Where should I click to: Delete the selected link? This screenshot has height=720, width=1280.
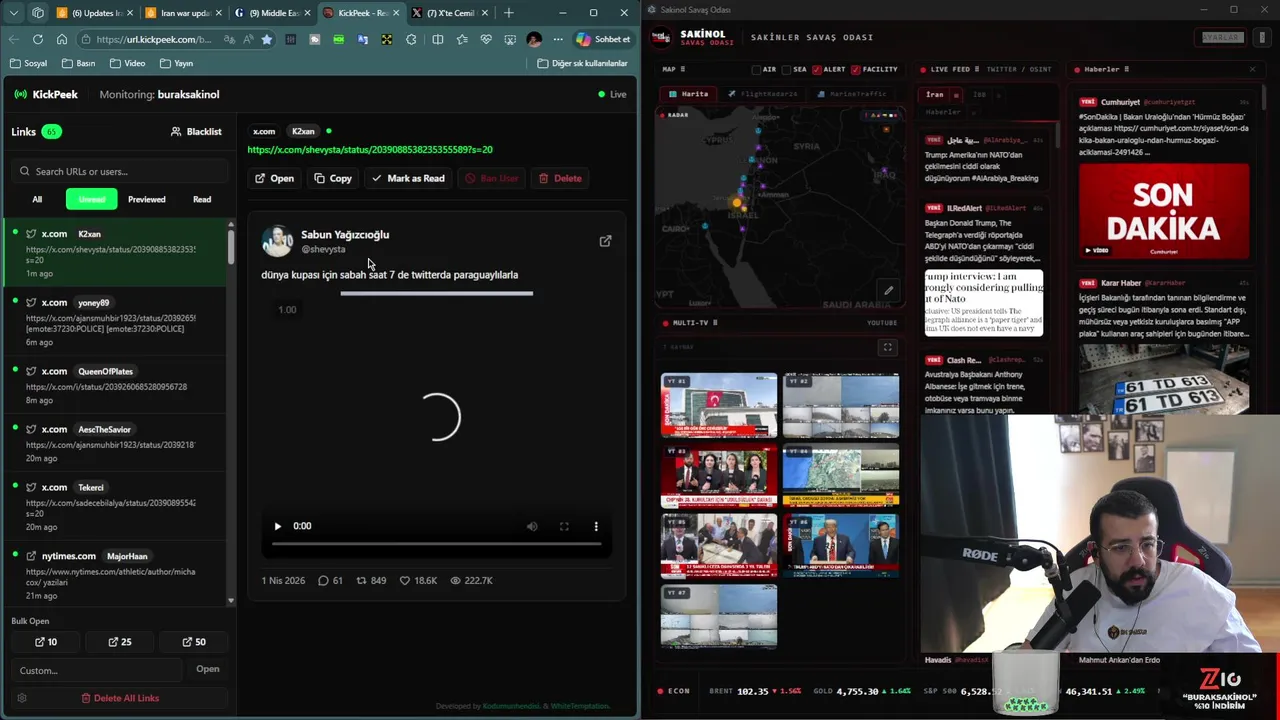[x=560, y=178]
